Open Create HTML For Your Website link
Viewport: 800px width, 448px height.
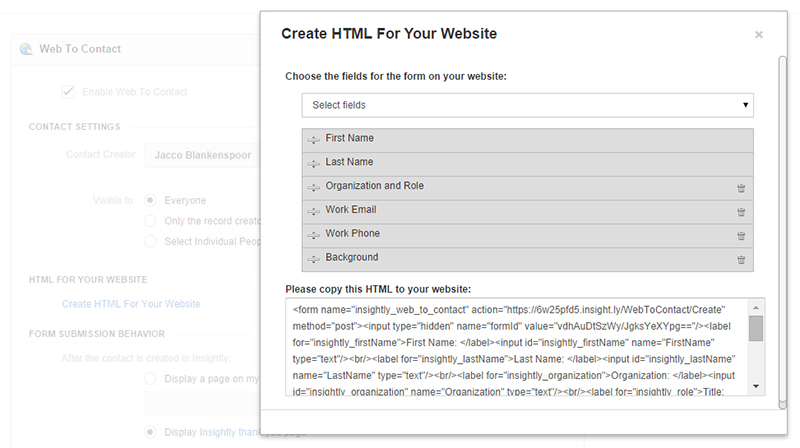click(x=131, y=303)
